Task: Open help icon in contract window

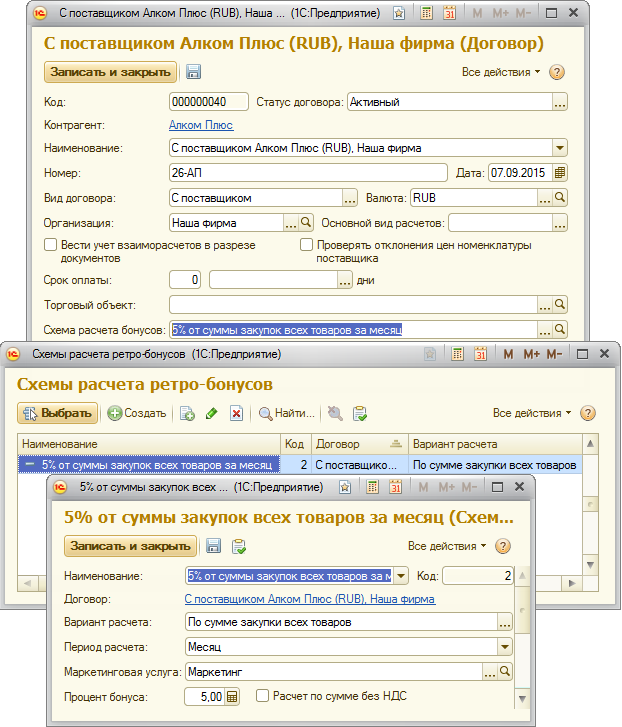Action: click(557, 72)
